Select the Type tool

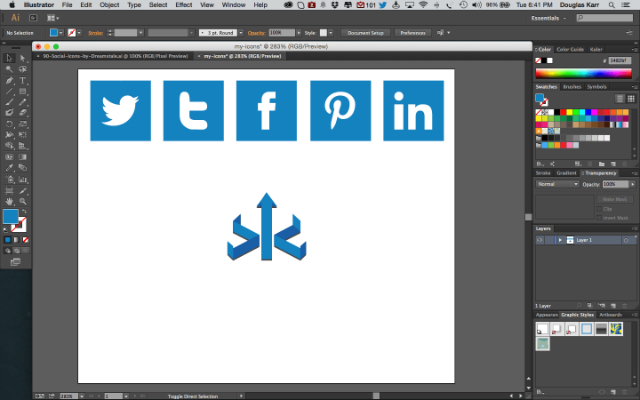coord(21,80)
